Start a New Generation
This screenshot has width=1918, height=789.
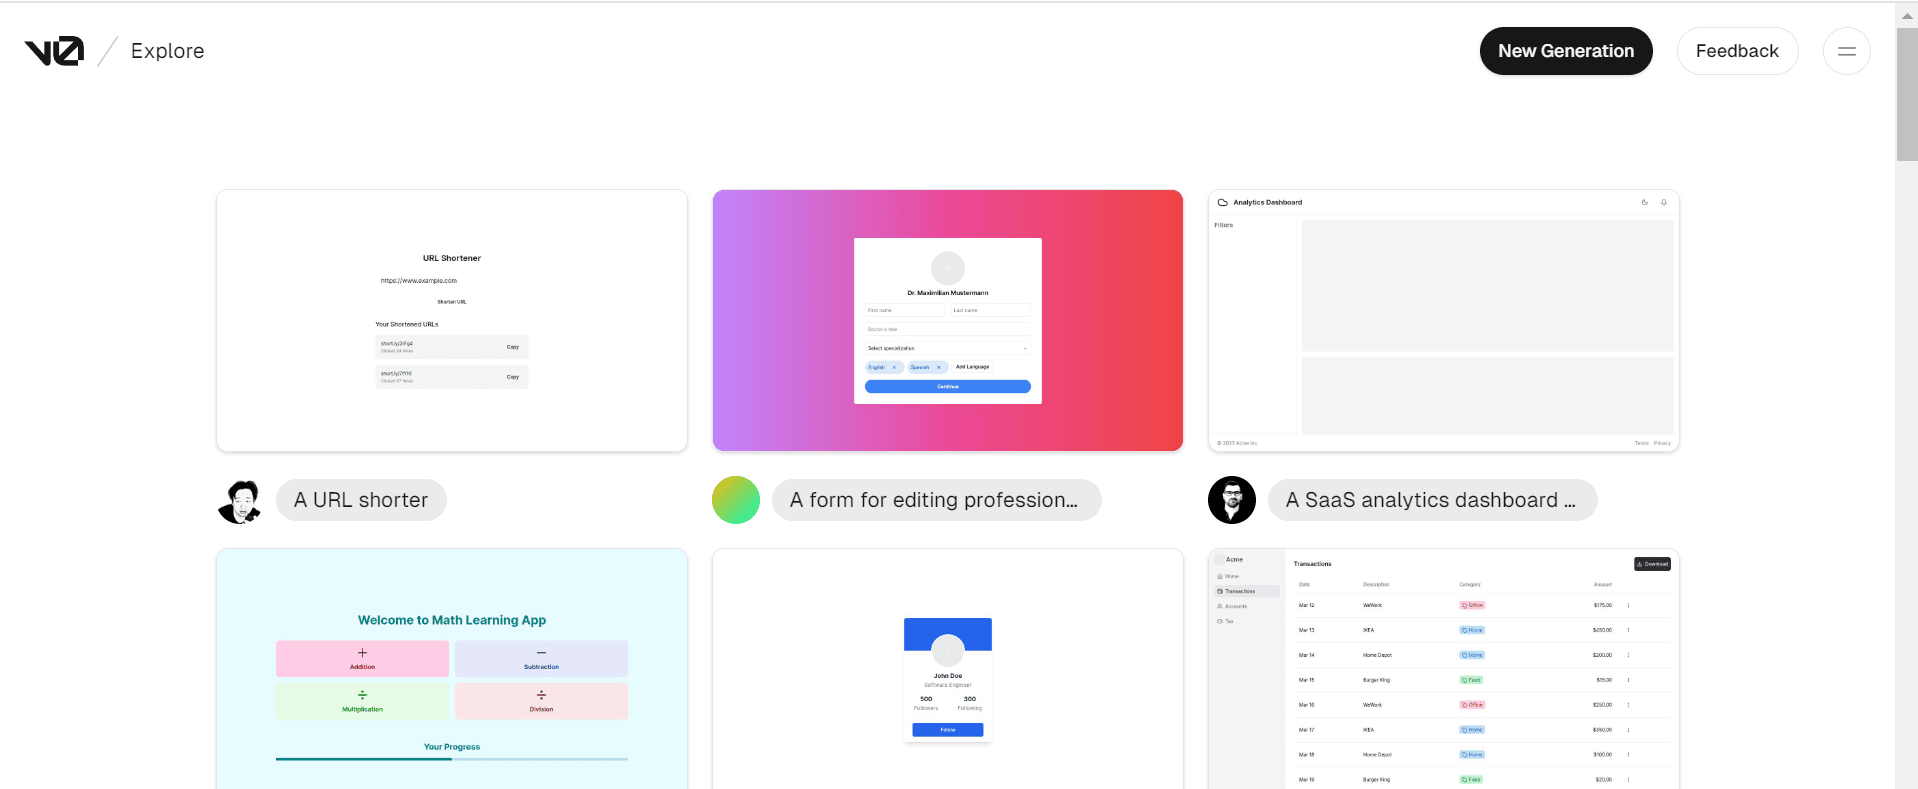1566,51
